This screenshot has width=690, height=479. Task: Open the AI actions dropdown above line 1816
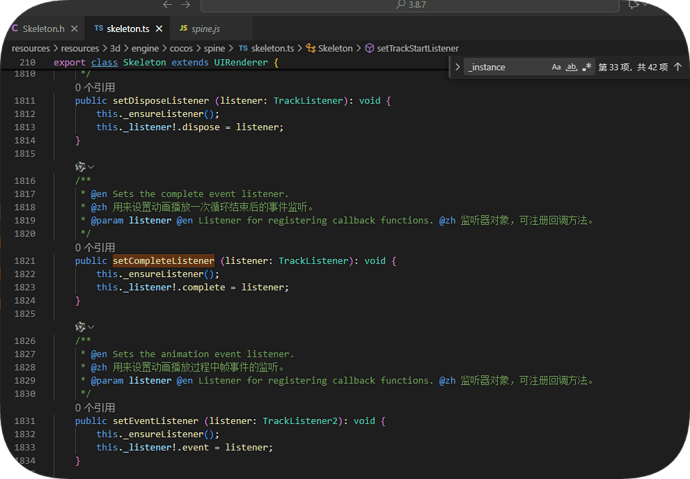click(84, 167)
